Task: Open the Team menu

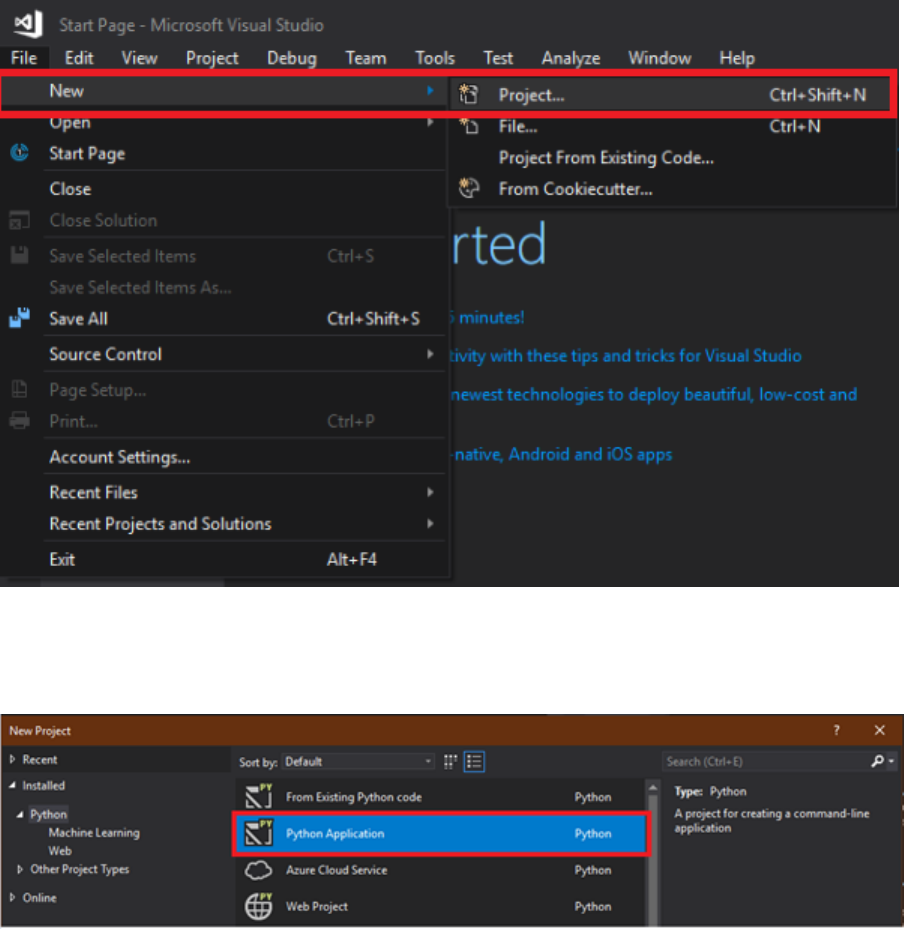Action: click(x=366, y=57)
